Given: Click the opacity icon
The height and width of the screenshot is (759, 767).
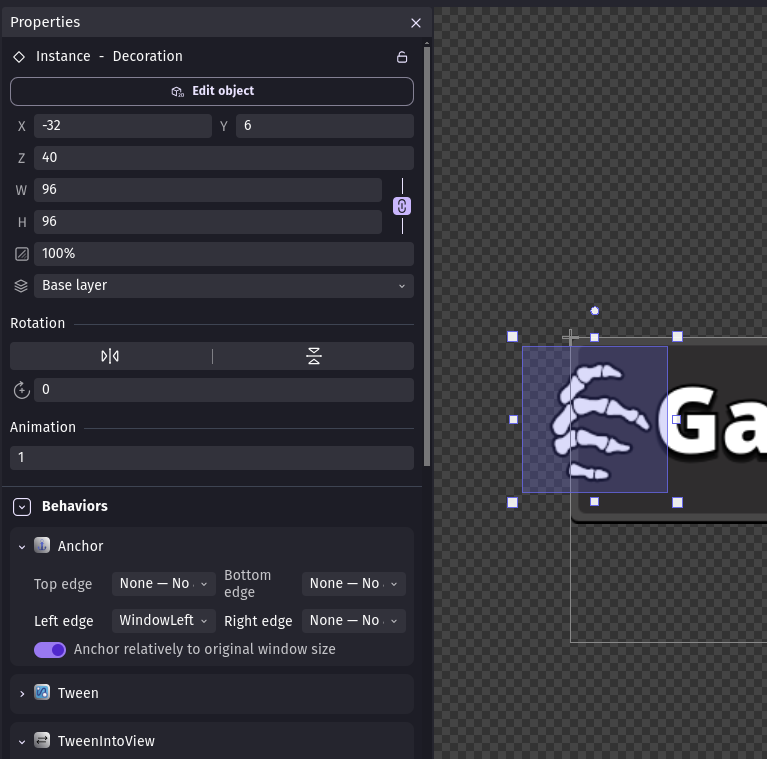Looking at the screenshot, I should coord(22,254).
